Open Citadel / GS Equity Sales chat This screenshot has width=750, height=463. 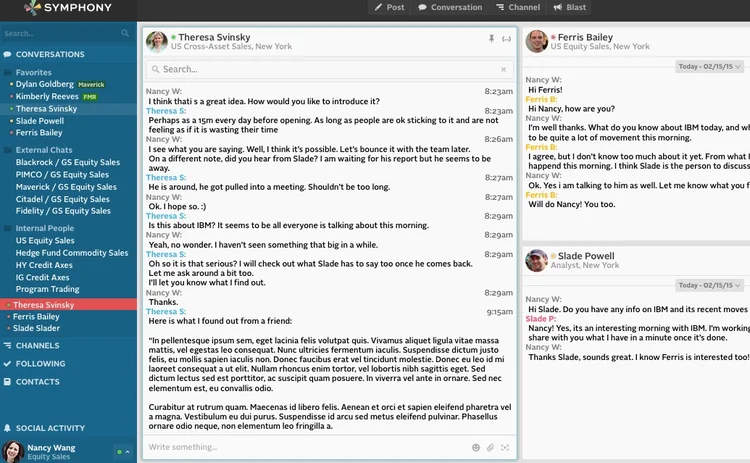[63, 199]
